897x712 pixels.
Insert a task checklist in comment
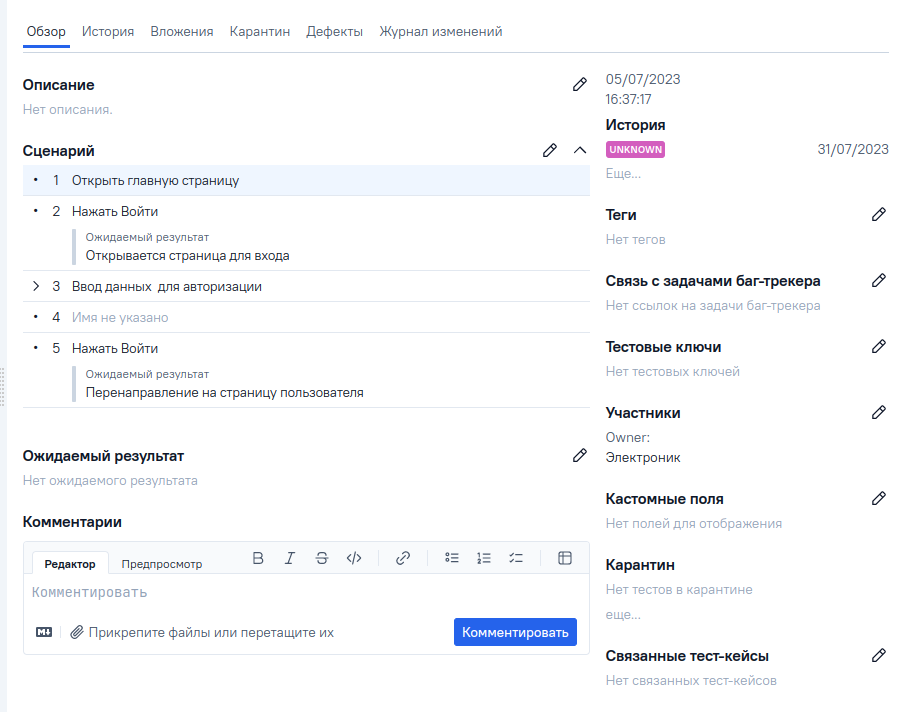(516, 559)
